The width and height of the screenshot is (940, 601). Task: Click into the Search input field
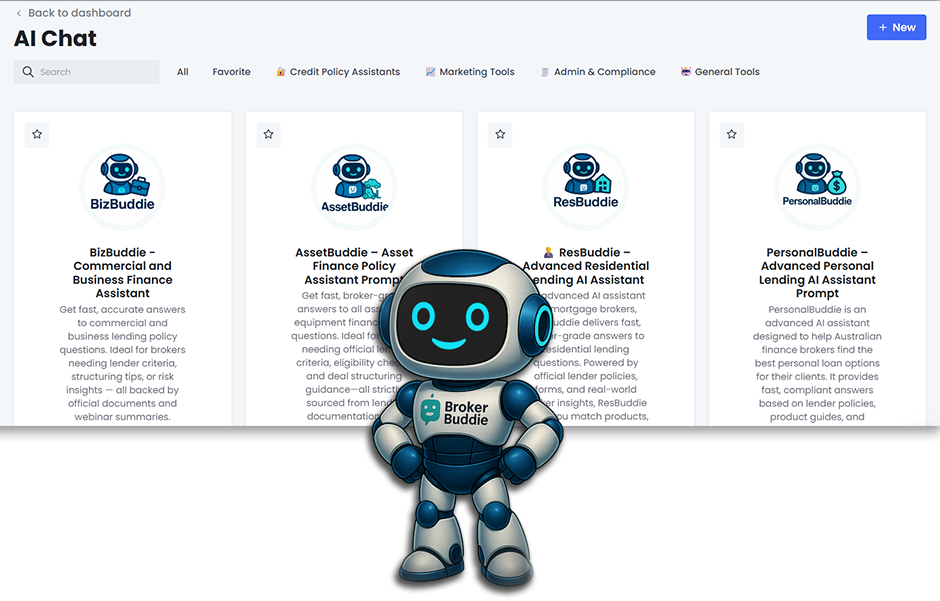pos(95,72)
